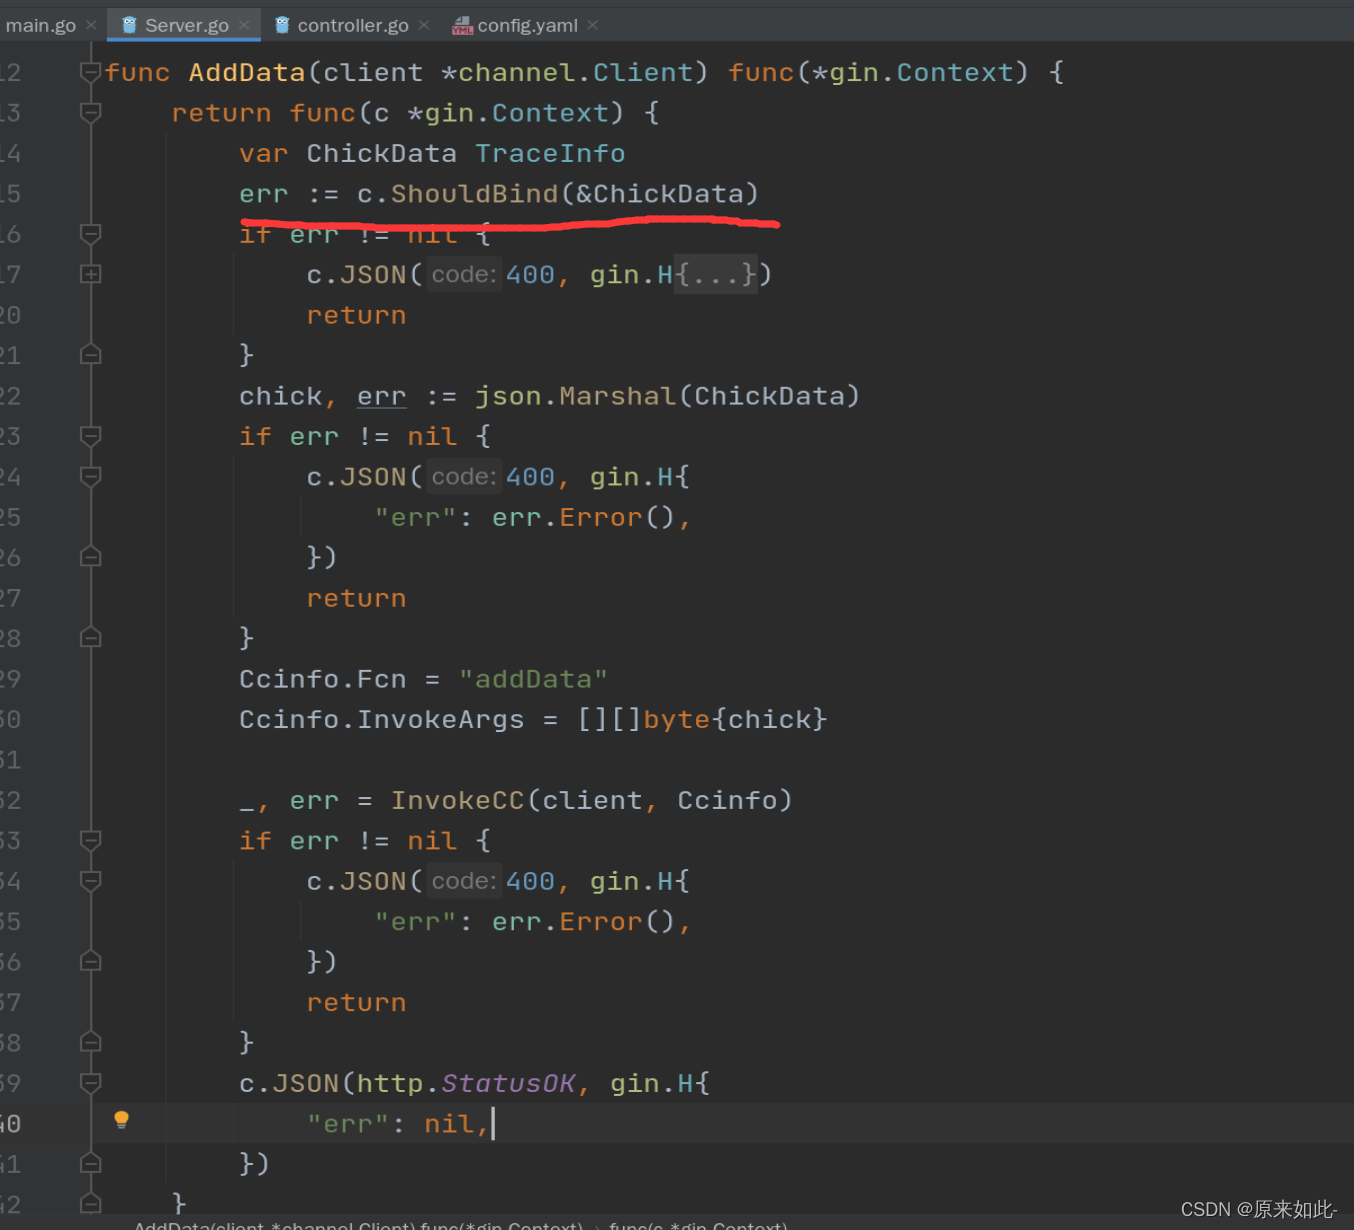Click the Go gopher icon on Server.go tab
Screen dimensions: 1354x1230
(129, 25)
